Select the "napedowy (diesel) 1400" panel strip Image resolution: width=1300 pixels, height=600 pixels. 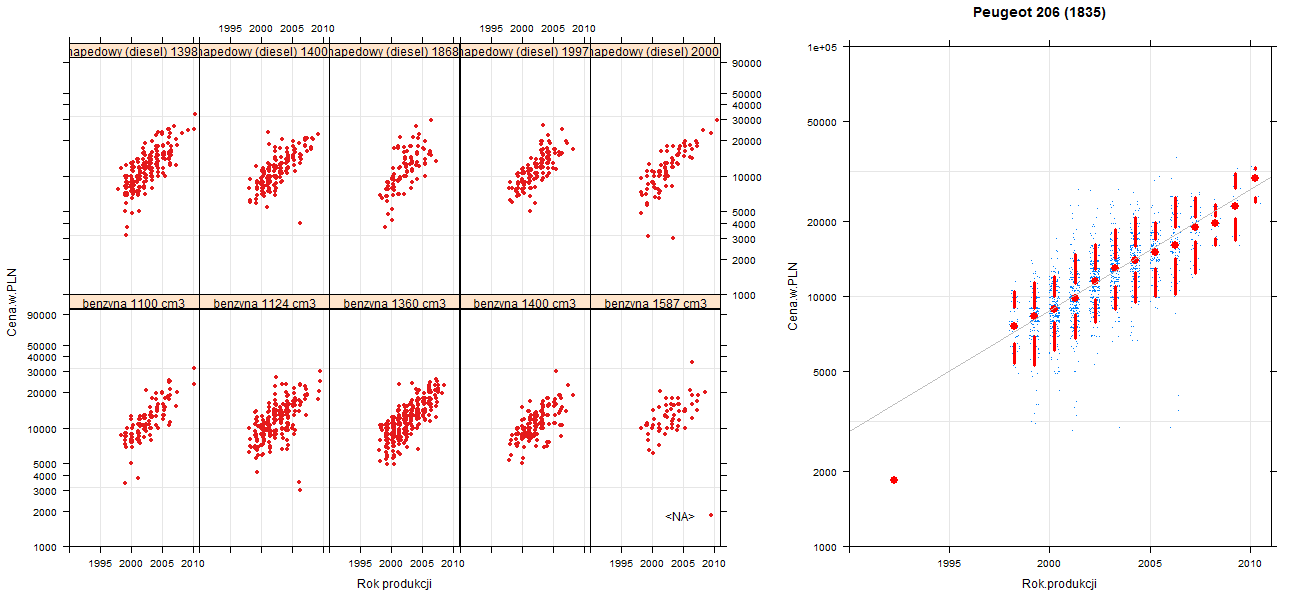[x=264, y=52]
